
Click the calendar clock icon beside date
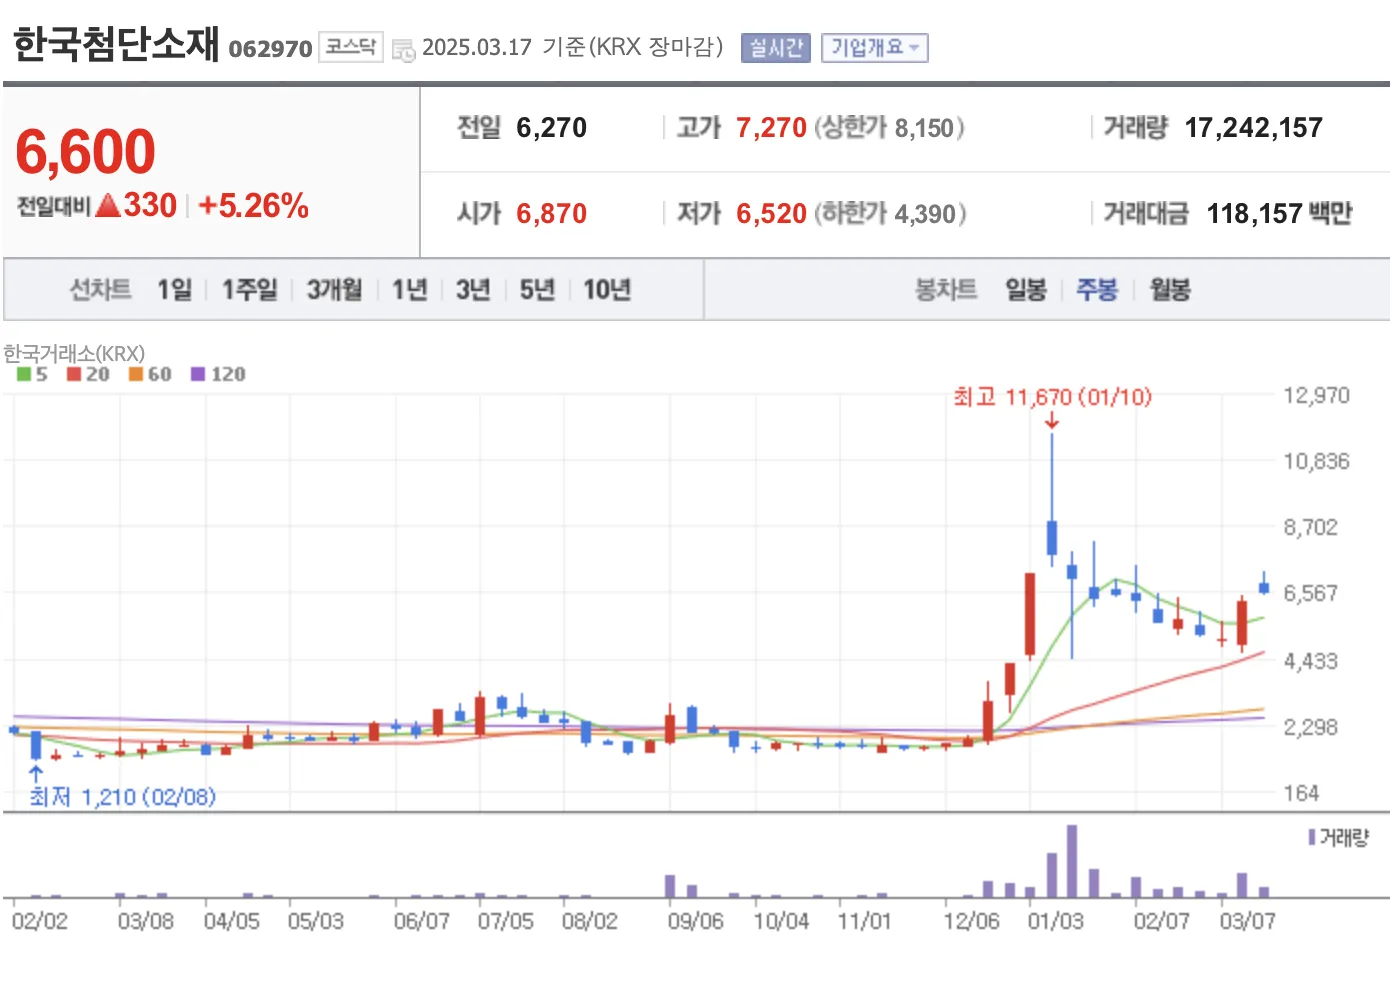(404, 50)
